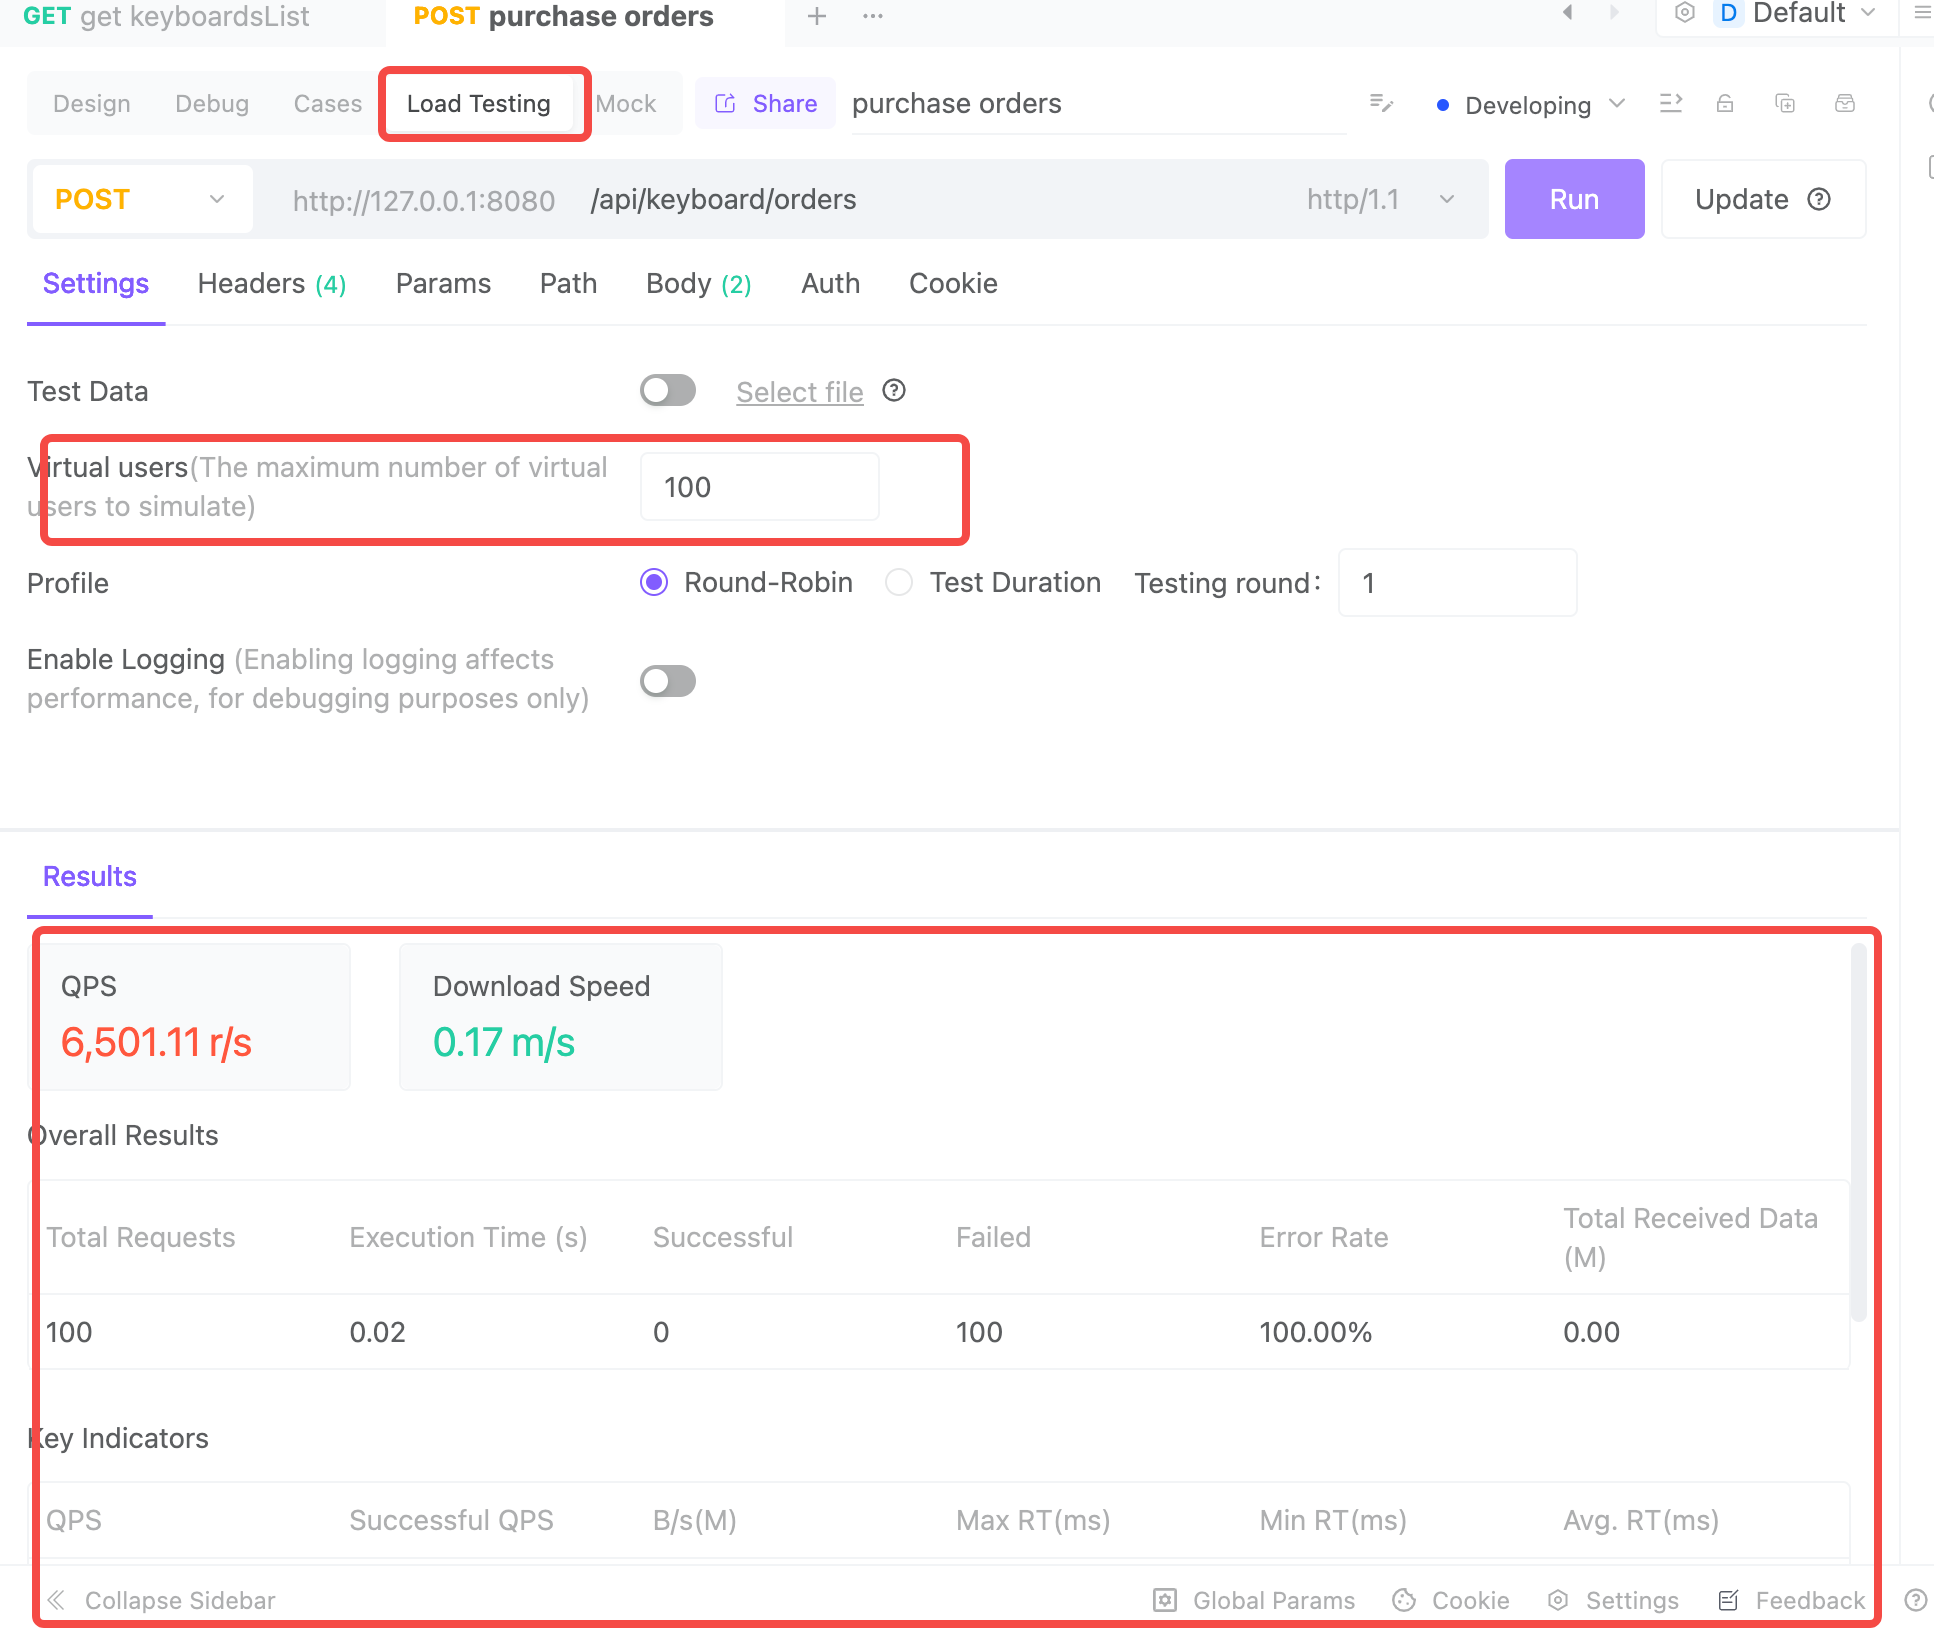Switch to GET get keyboardsList tab
The height and width of the screenshot is (1630, 1934).
tap(166, 16)
